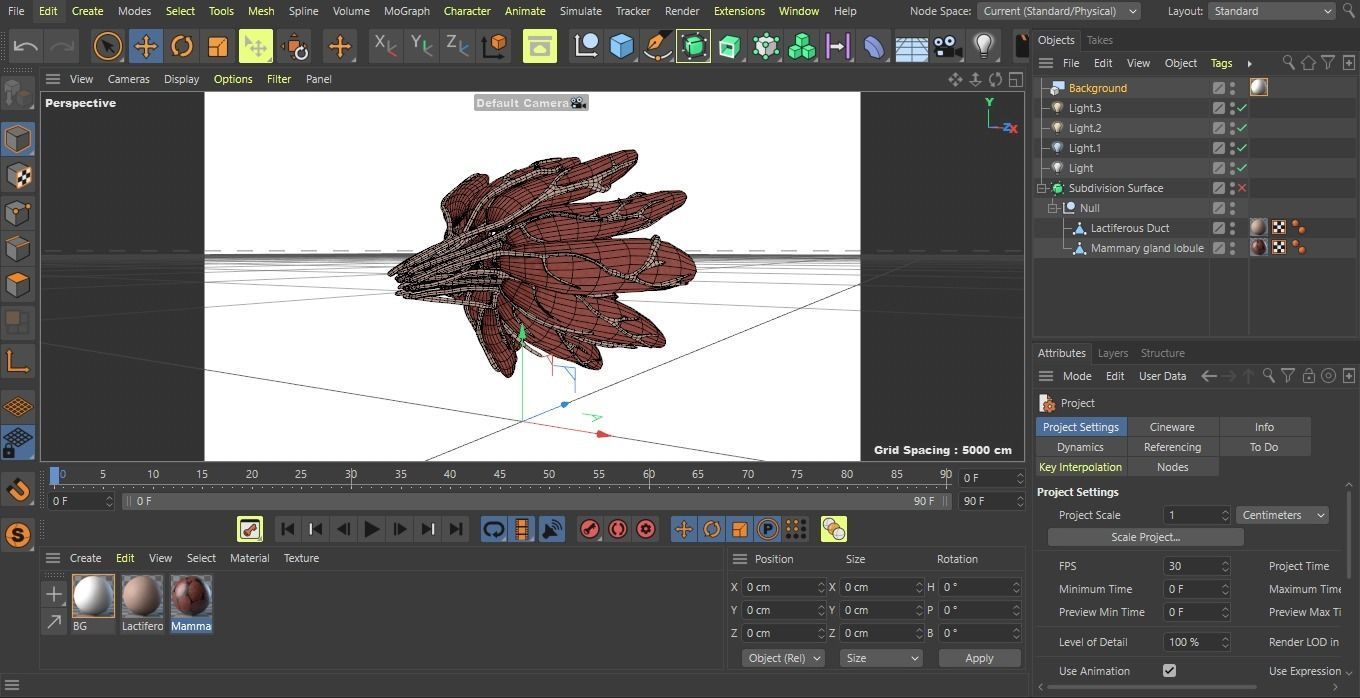Click the FPS value stepper arrows
This screenshot has width=1360, height=698.
1225,566
